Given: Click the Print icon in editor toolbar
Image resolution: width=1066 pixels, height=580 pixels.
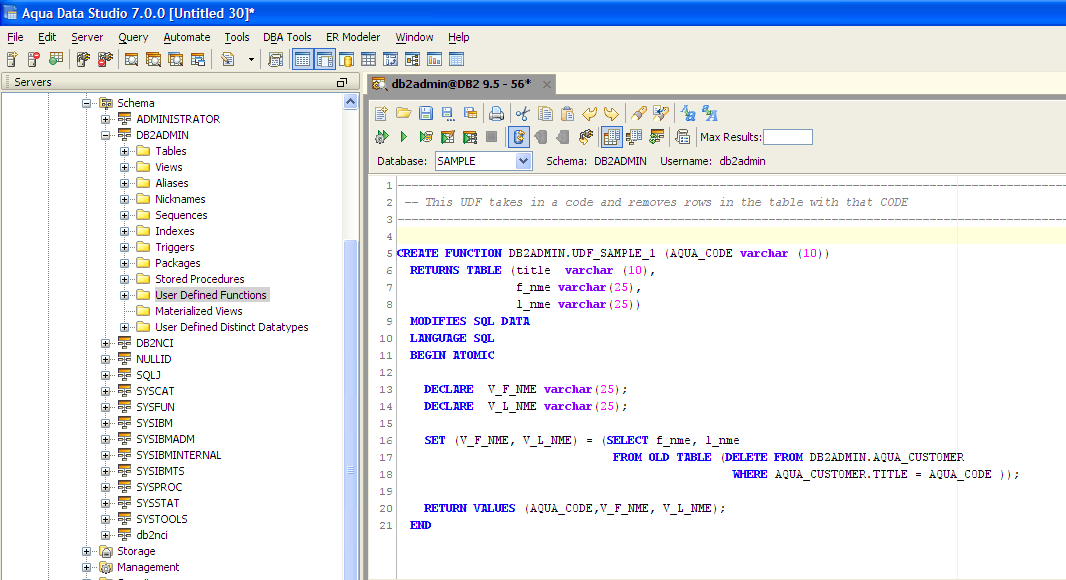Looking at the screenshot, I should point(496,113).
